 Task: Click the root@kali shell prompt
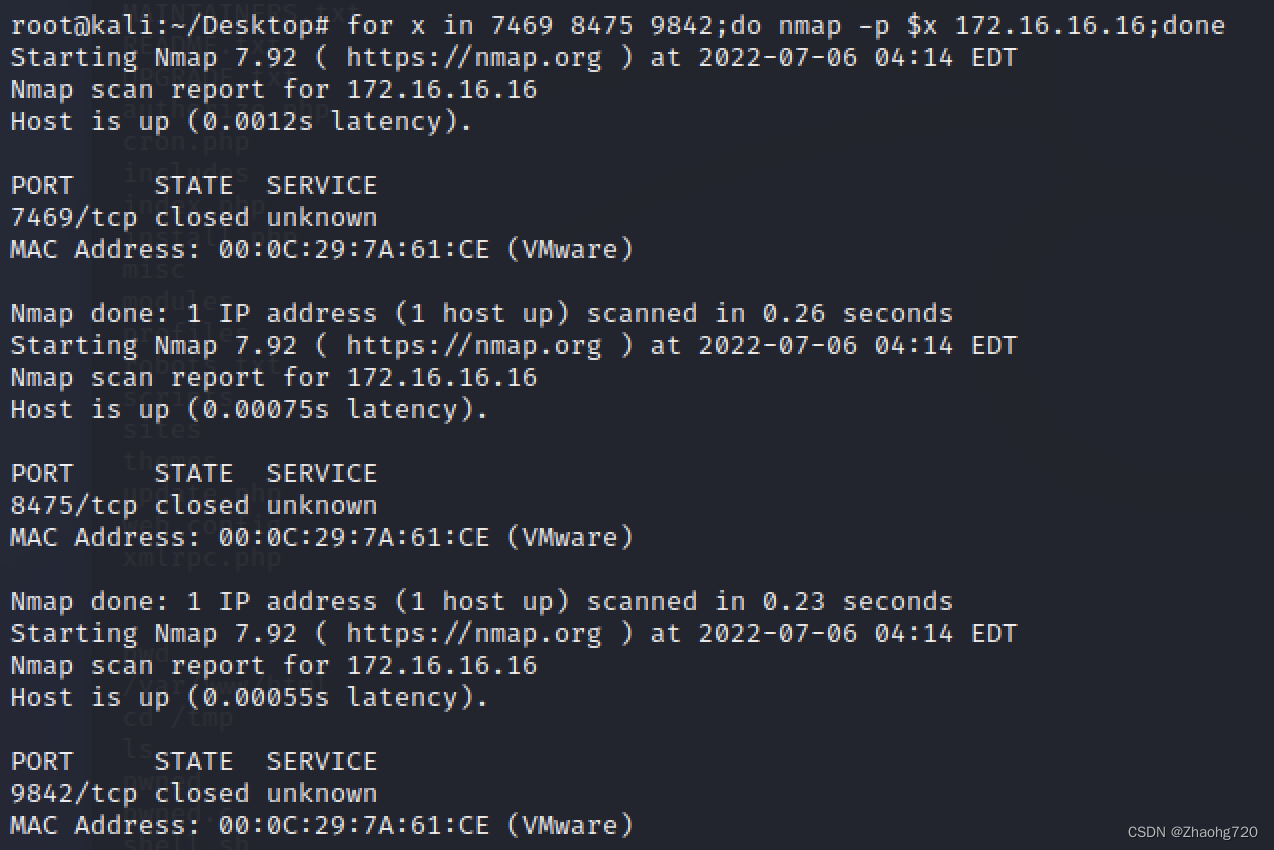point(169,25)
